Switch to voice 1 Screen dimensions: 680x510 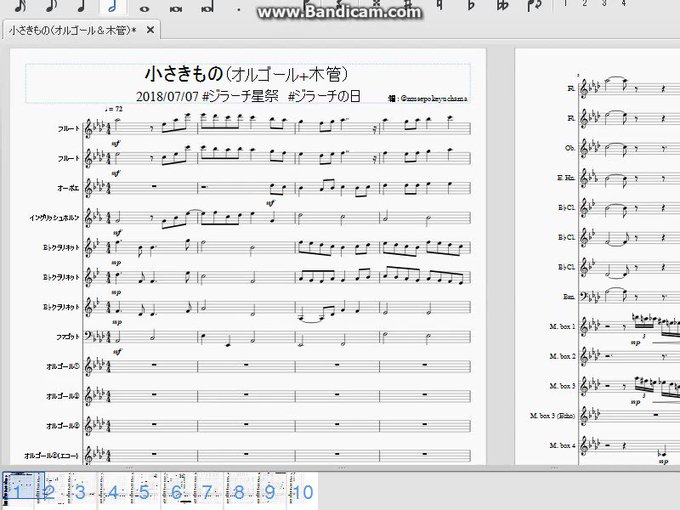tap(565, 3)
